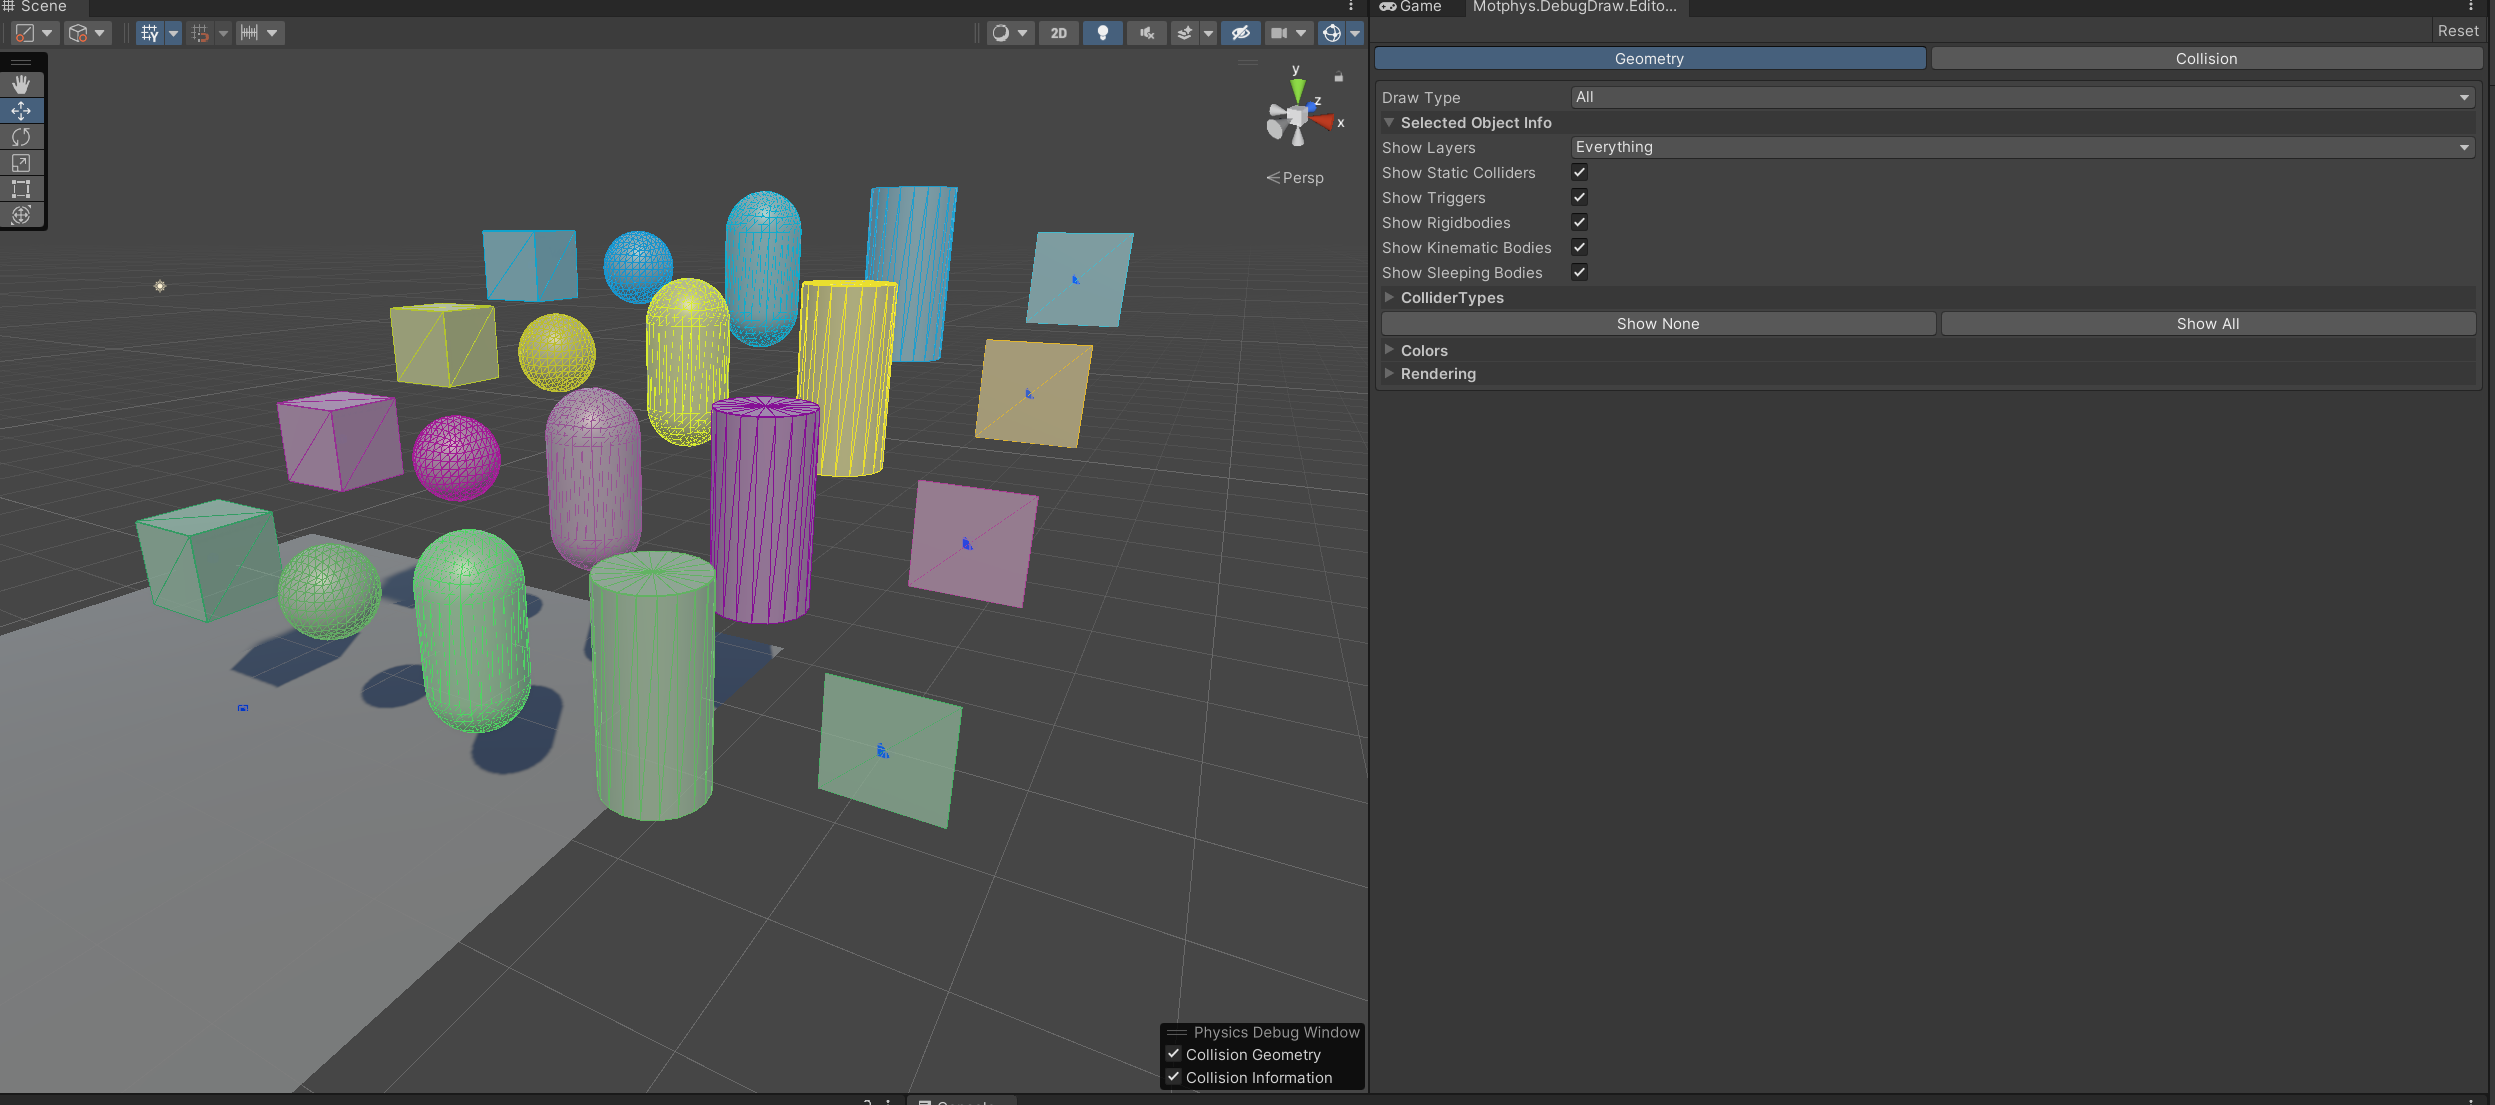Toggle scene audio mute icon

(1147, 33)
